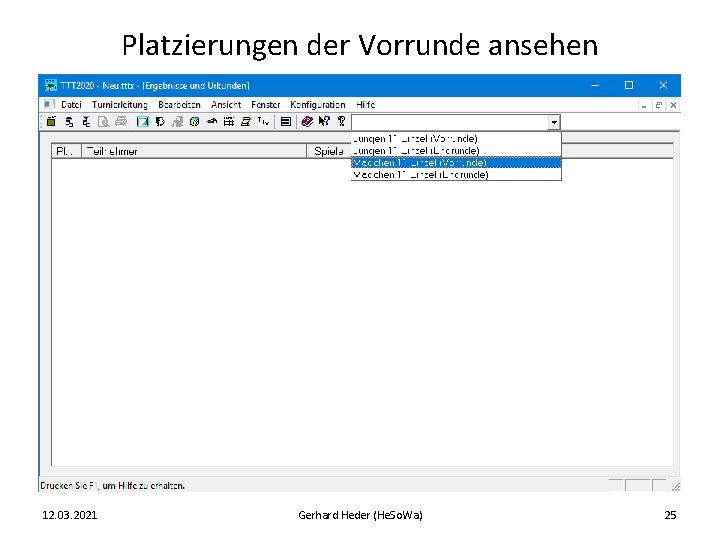Select highlighted Mädchen Einzel (Vorrunde) entry

coord(456,163)
